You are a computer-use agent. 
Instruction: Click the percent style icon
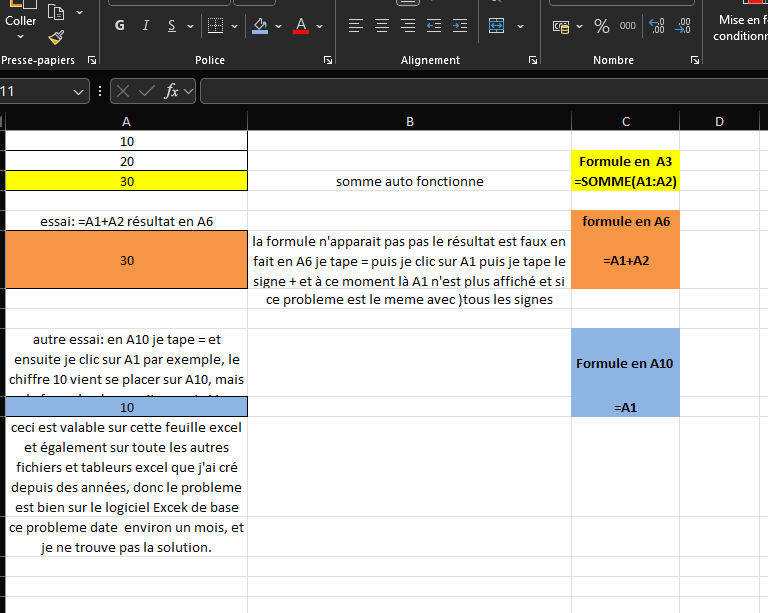[x=601, y=26]
